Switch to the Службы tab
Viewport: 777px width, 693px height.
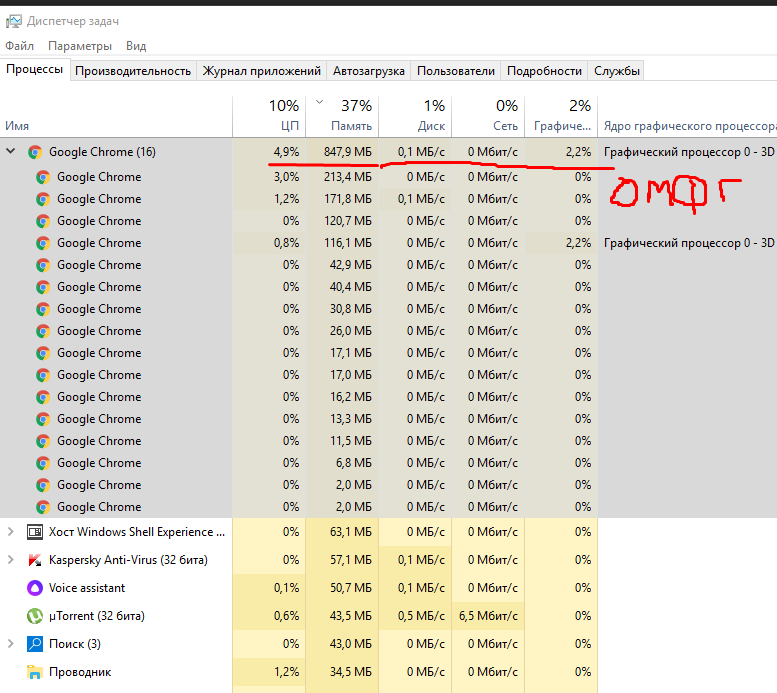[616, 71]
